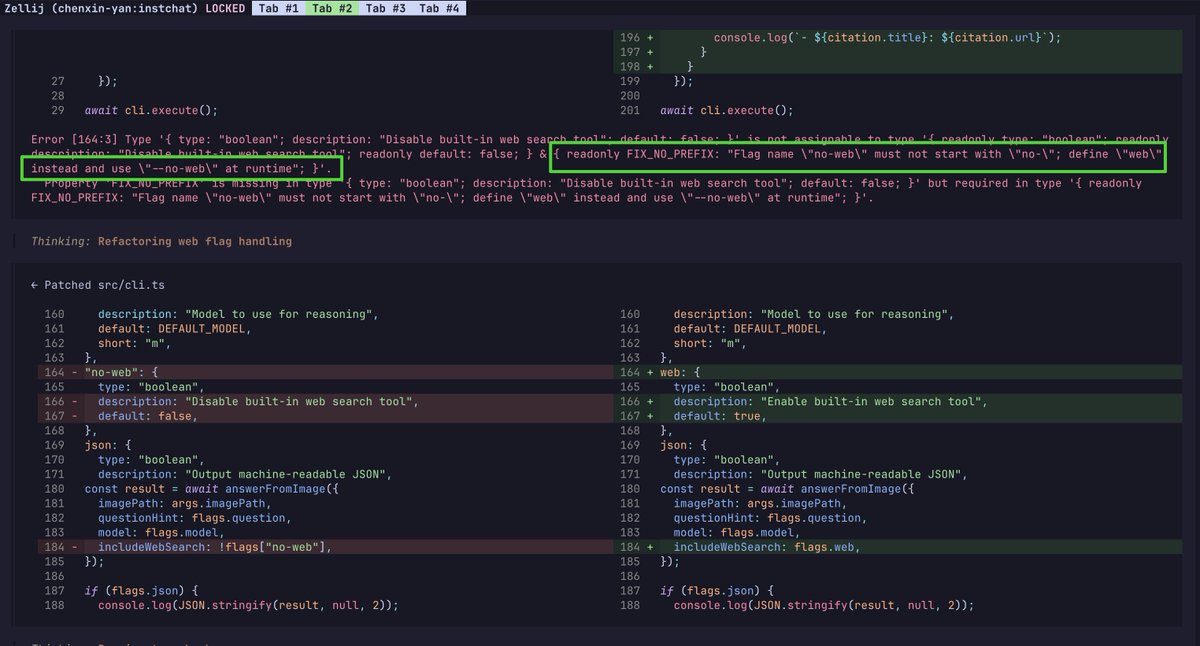This screenshot has height=646, width=1200.
Task: Click the LOCKED mode indicator
Action: (225, 8)
